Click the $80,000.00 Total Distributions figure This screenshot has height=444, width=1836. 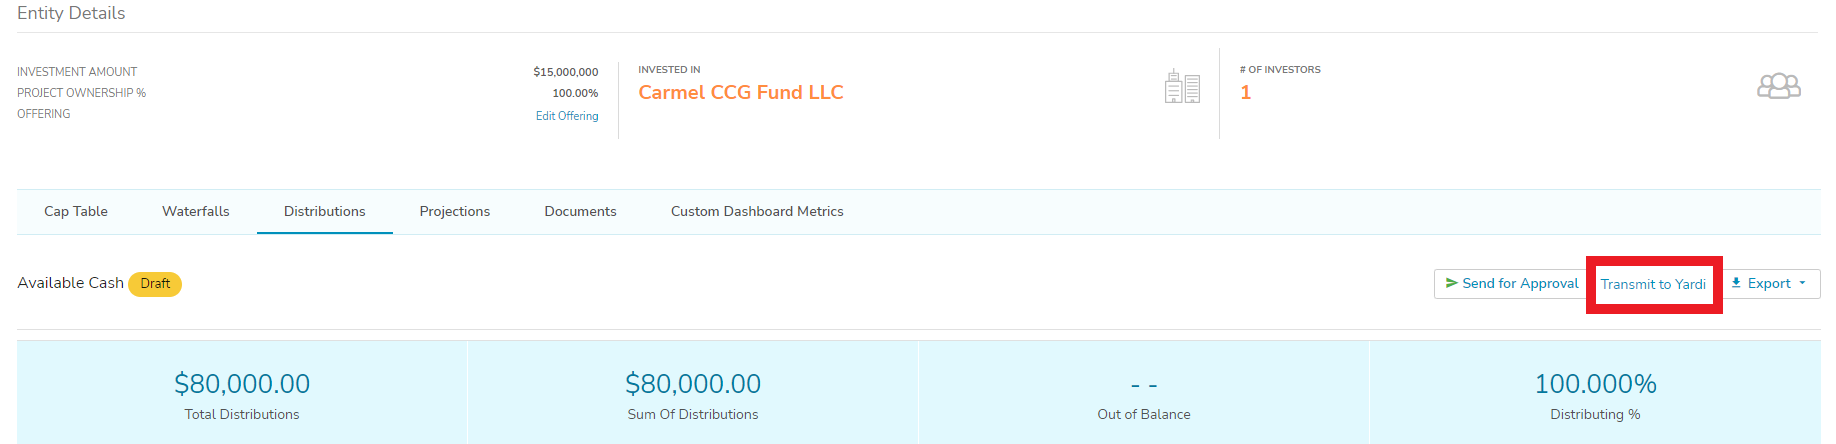point(242,384)
